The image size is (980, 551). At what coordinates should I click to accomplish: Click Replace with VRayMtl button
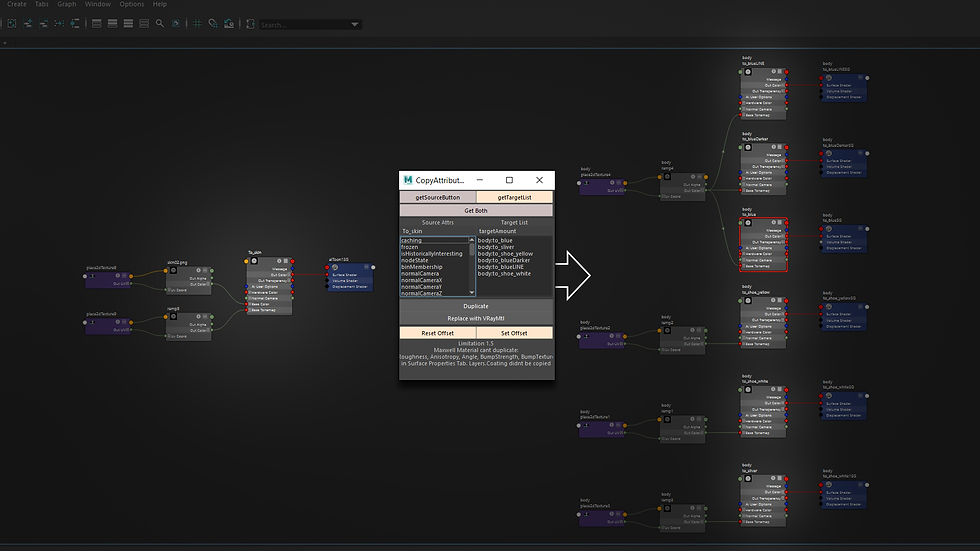[476, 319]
